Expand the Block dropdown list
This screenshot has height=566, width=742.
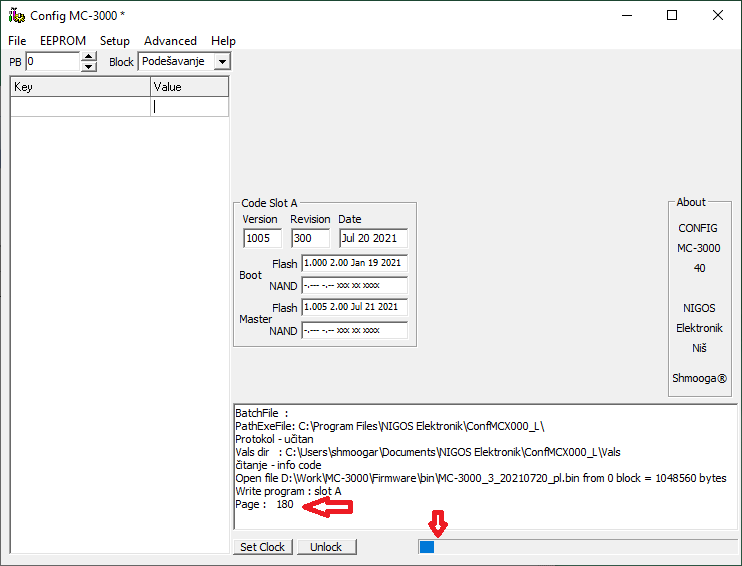(x=222, y=62)
